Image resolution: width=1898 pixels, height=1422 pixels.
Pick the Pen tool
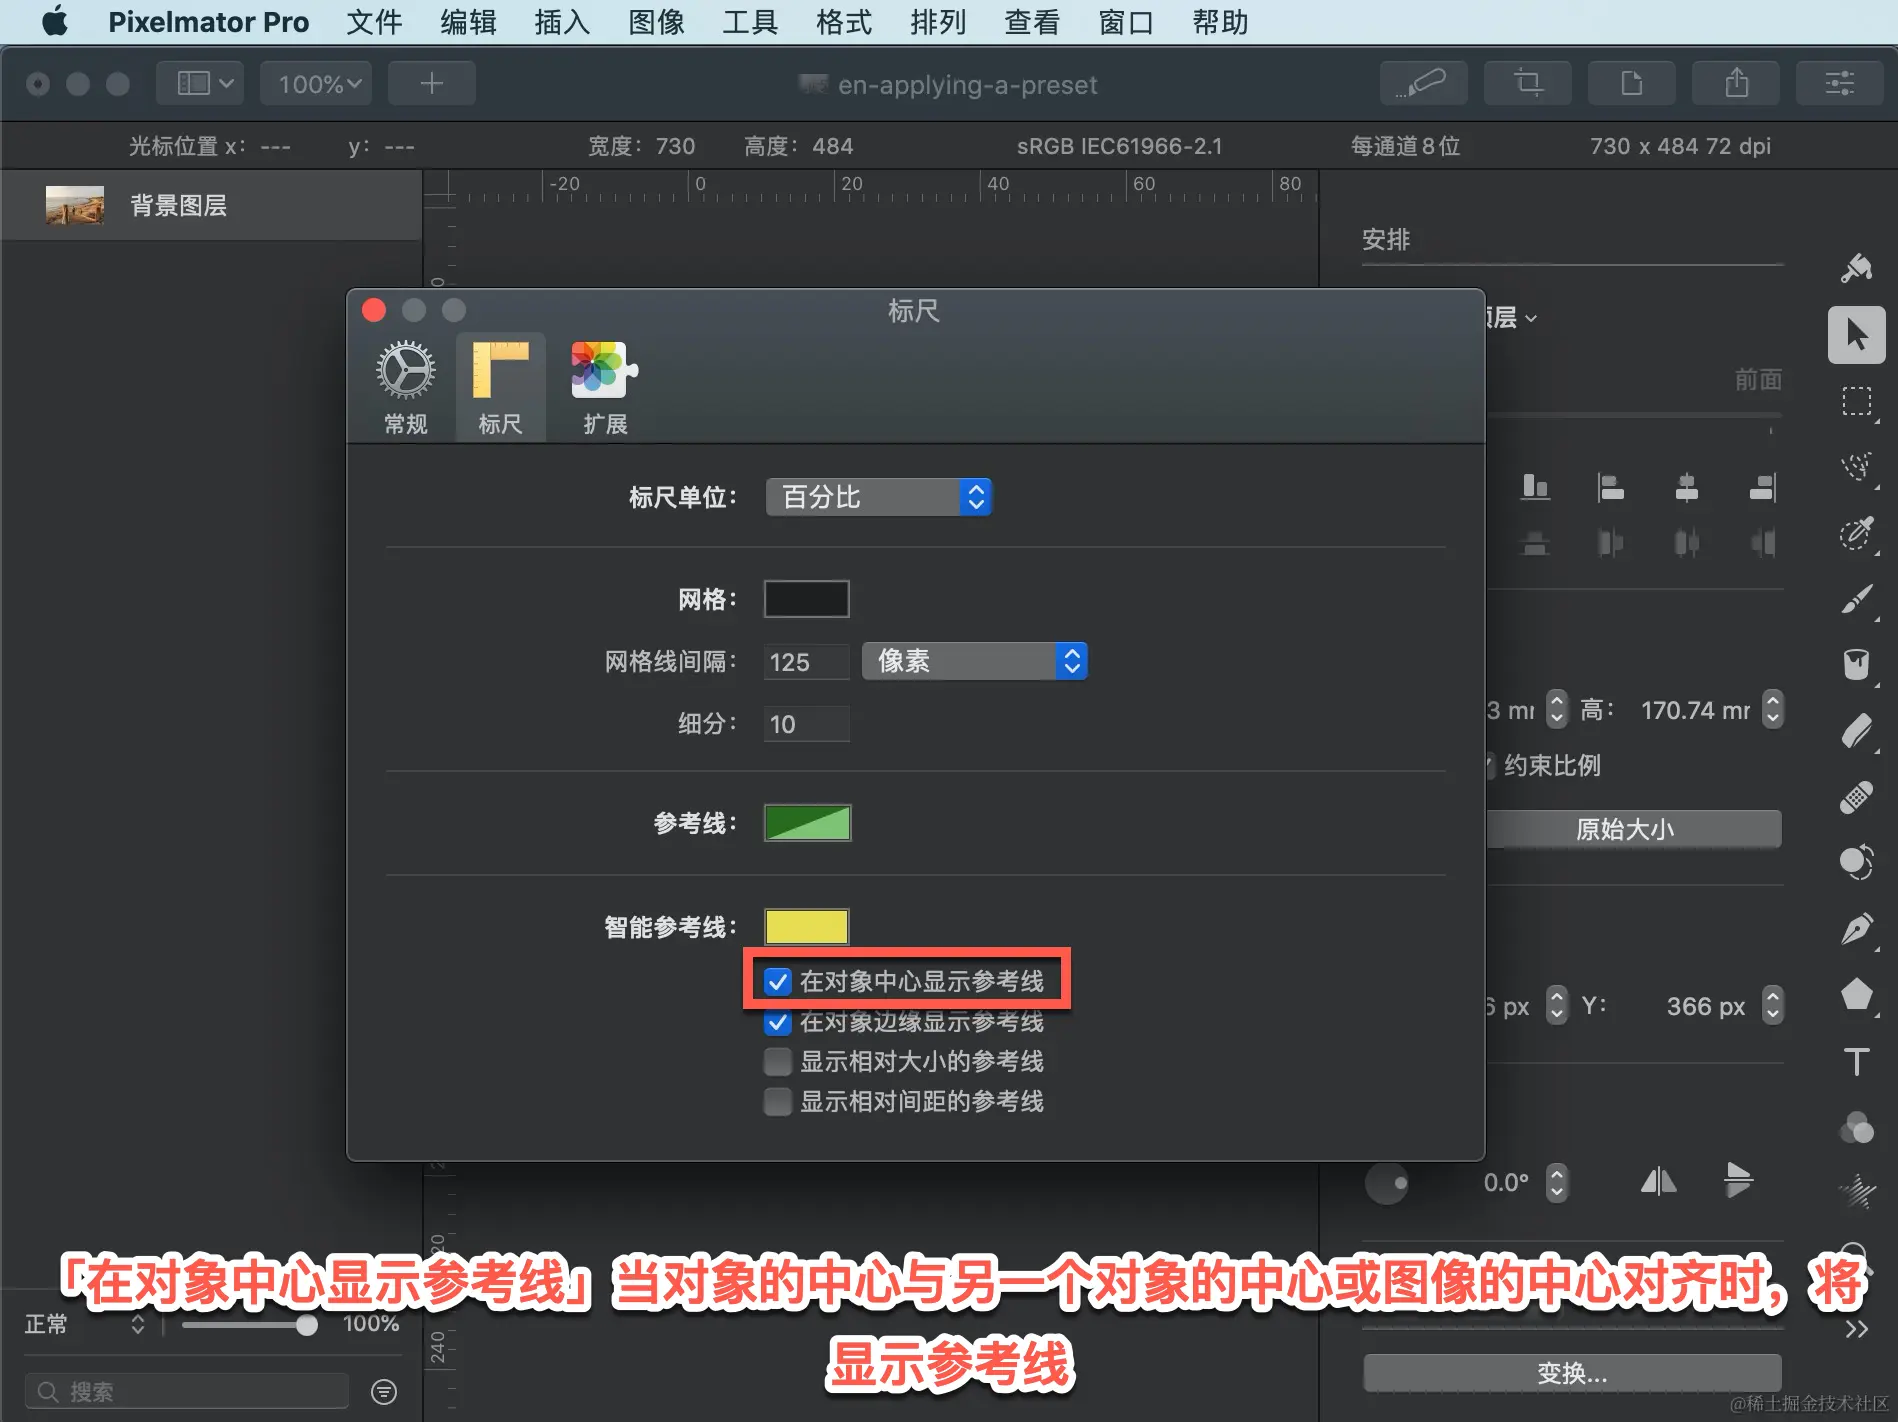pyautogui.click(x=1857, y=929)
